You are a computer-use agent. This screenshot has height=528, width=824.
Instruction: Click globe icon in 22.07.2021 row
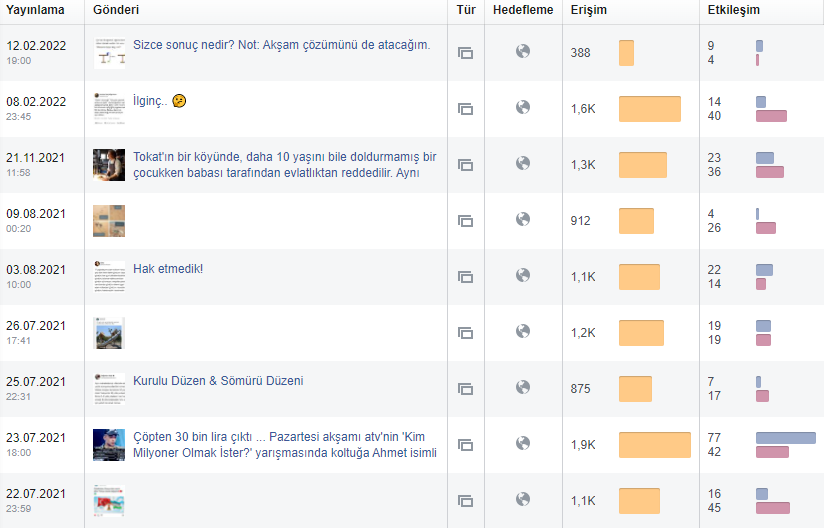[x=523, y=499]
